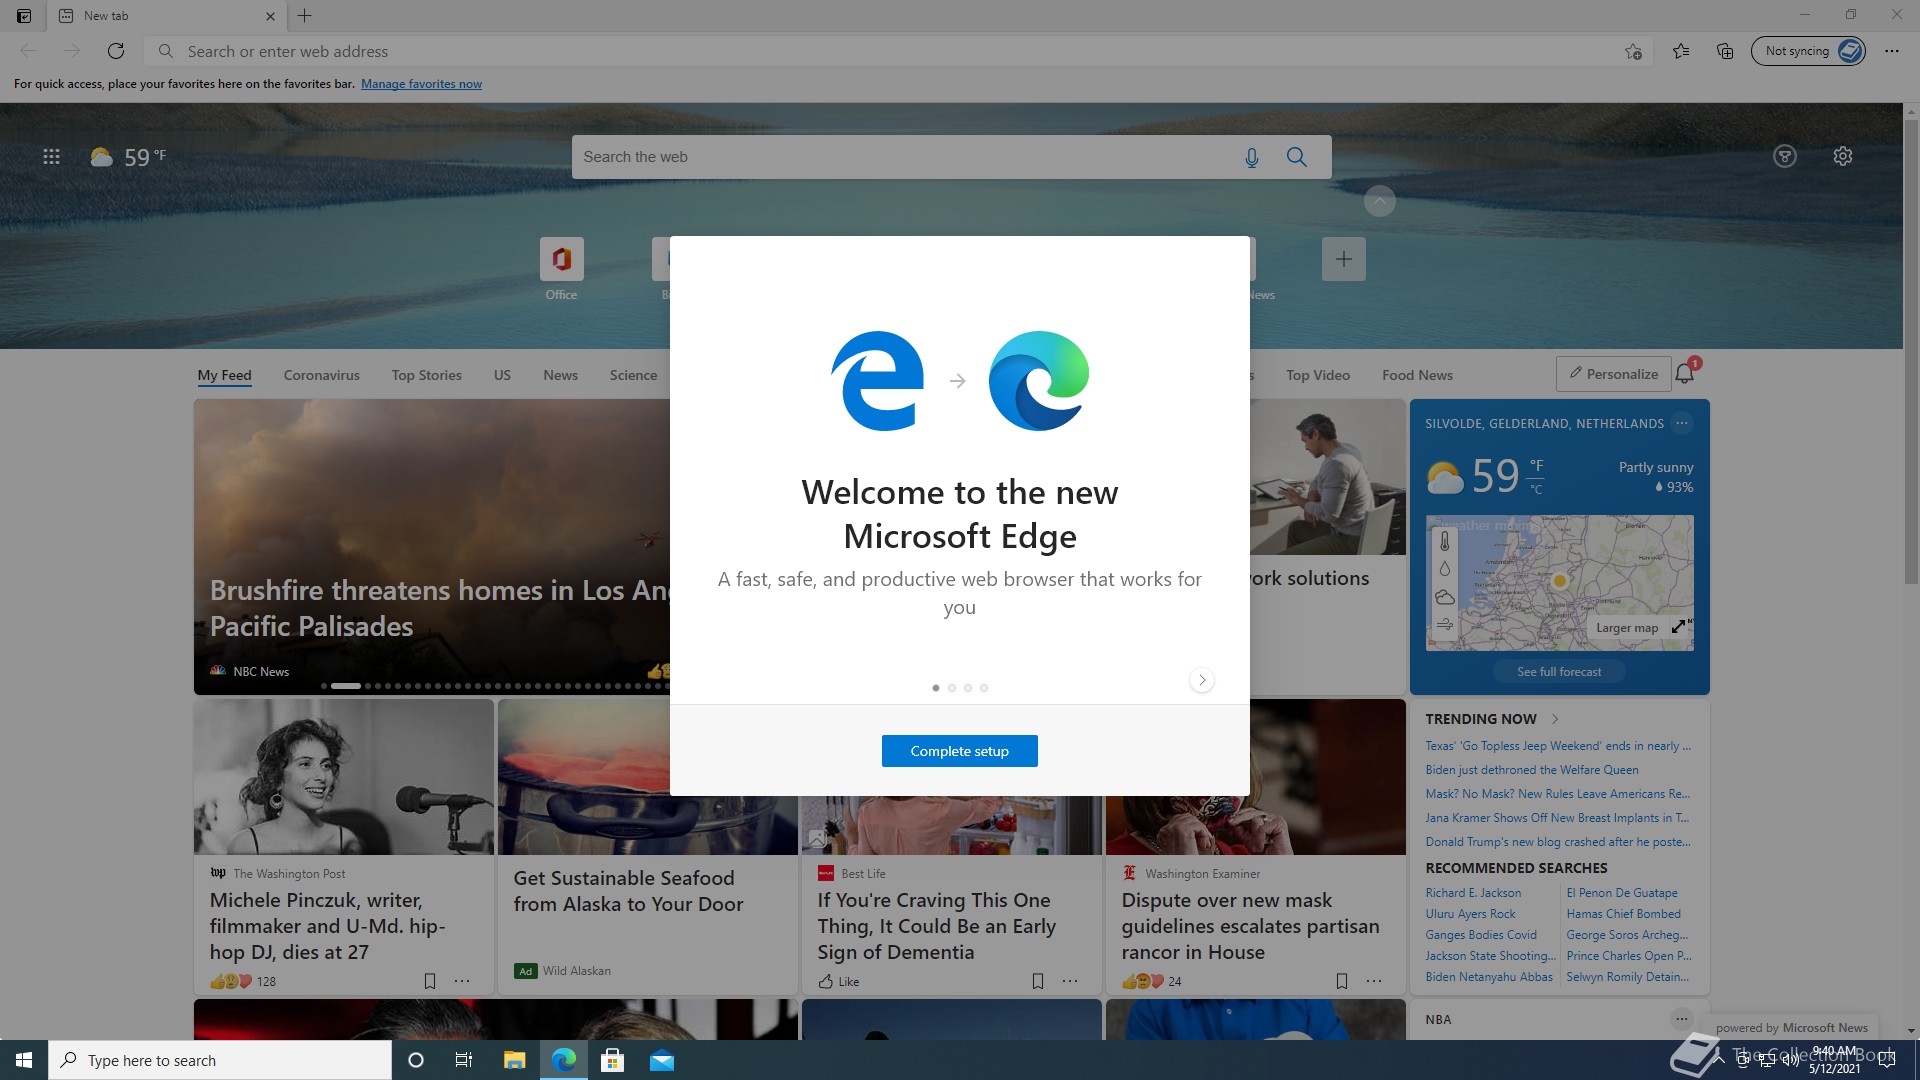Bookmark the Dispute over mask guidelines article
Screen dimensions: 1920x1080
point(1342,981)
